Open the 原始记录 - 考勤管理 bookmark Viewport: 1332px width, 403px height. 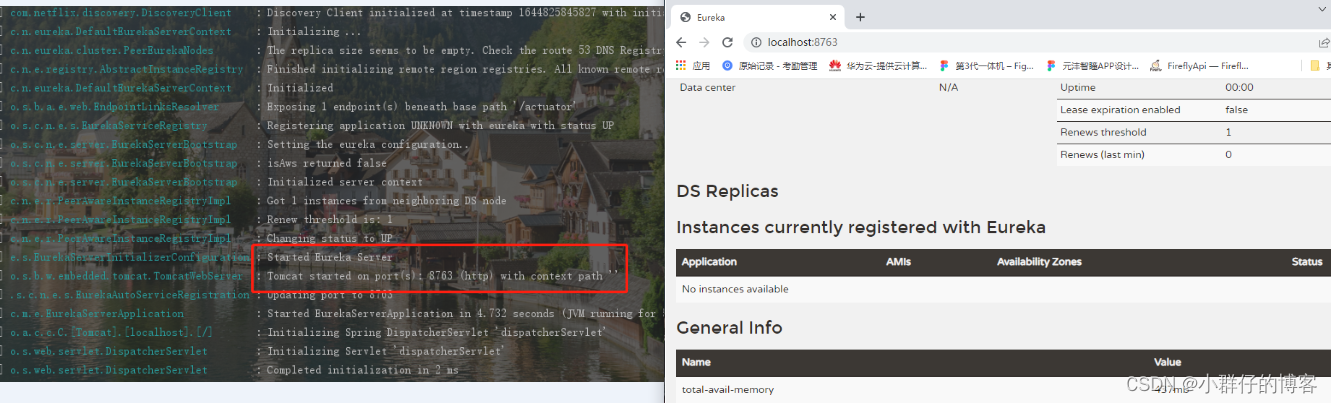tap(770, 65)
